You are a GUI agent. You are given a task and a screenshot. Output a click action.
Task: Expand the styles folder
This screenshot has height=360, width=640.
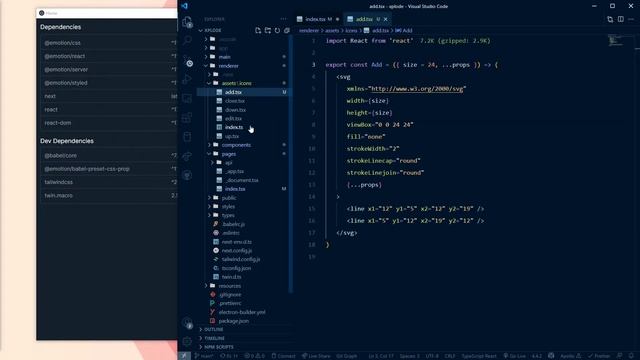tap(228, 207)
